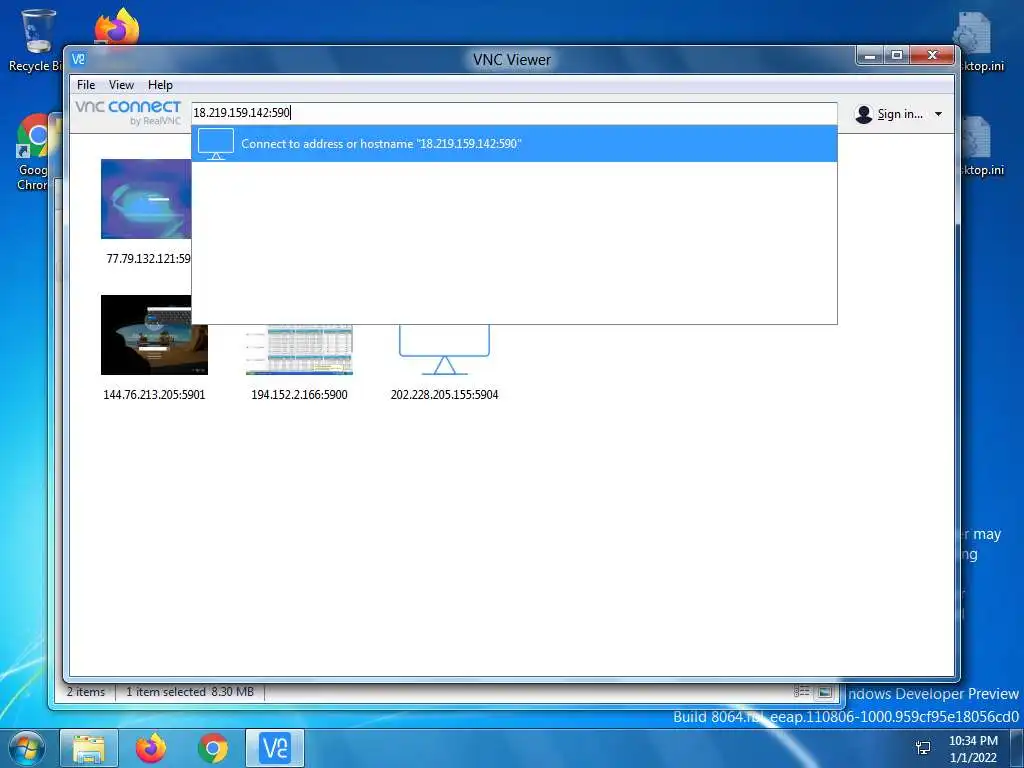1024x768 pixels.
Task: Click the VNC Viewer taskbar button
Action: [275, 748]
